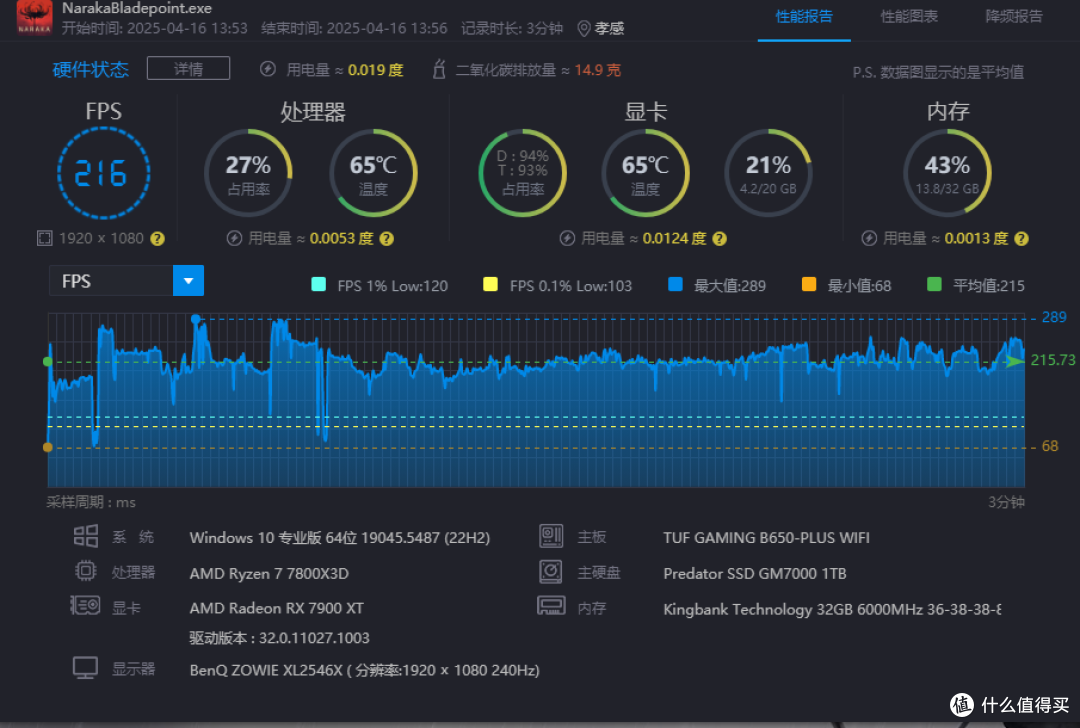Click the text AMD Ryzen 7 7800X3D
Viewport: 1080px width, 728px height.
coord(269,573)
